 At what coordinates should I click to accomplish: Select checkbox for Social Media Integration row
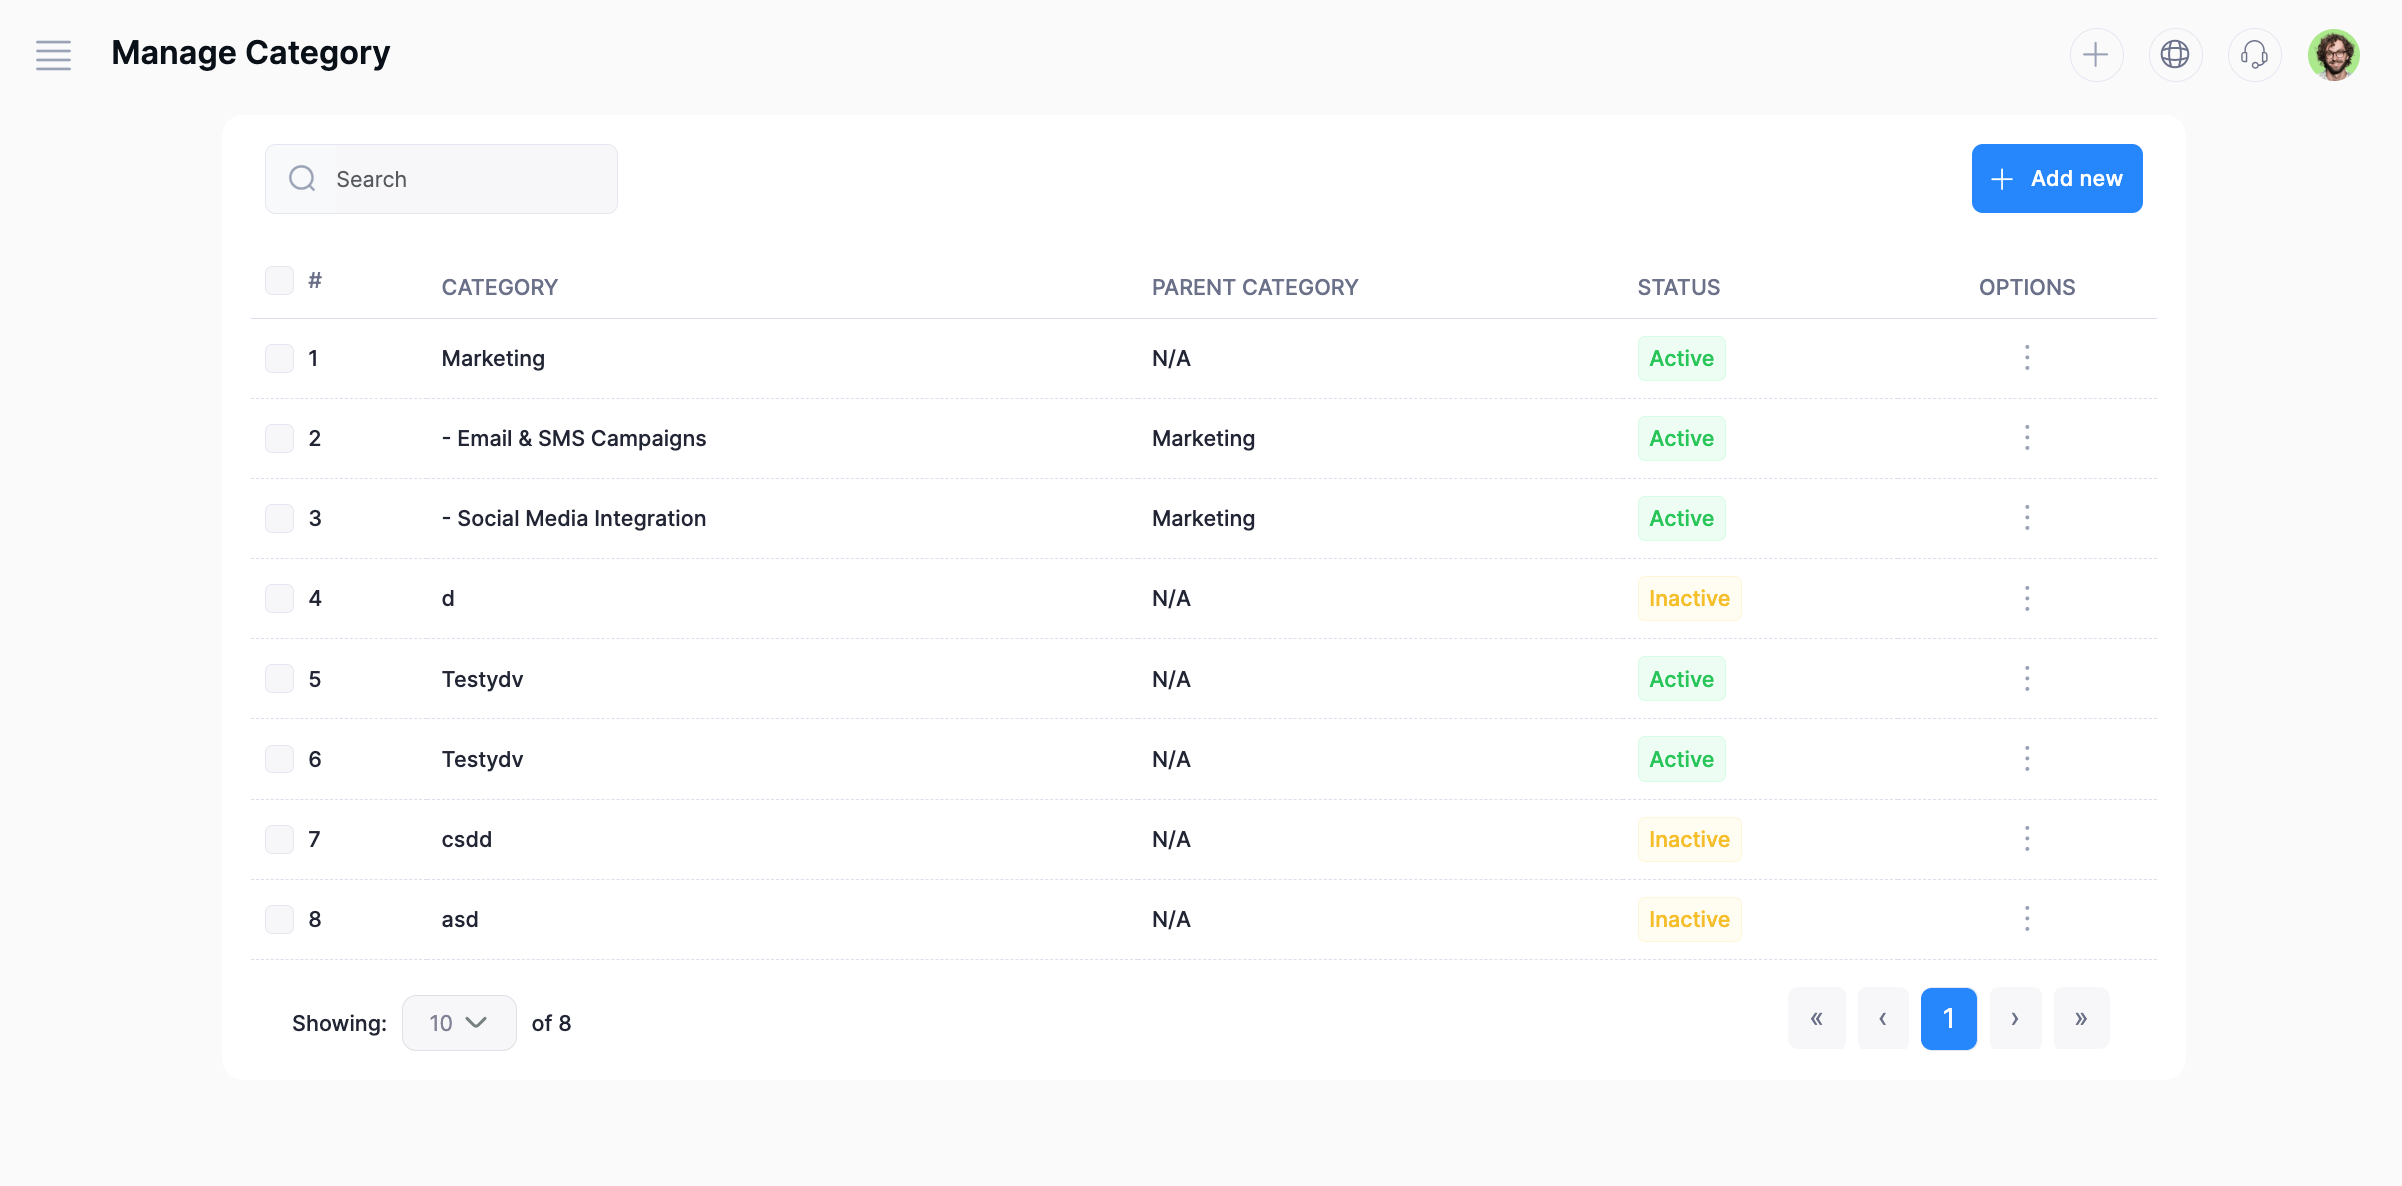pyautogui.click(x=279, y=518)
